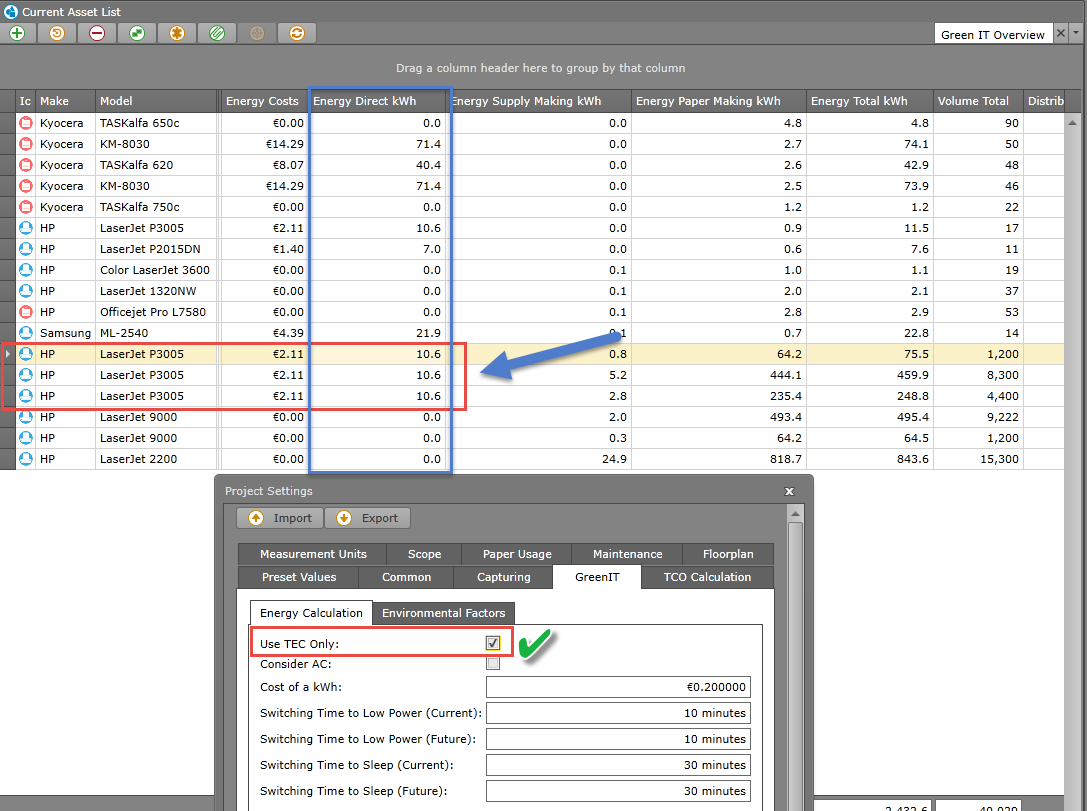Click the green paperclip attachment icon
The width and height of the screenshot is (1087, 811).
tap(217, 33)
